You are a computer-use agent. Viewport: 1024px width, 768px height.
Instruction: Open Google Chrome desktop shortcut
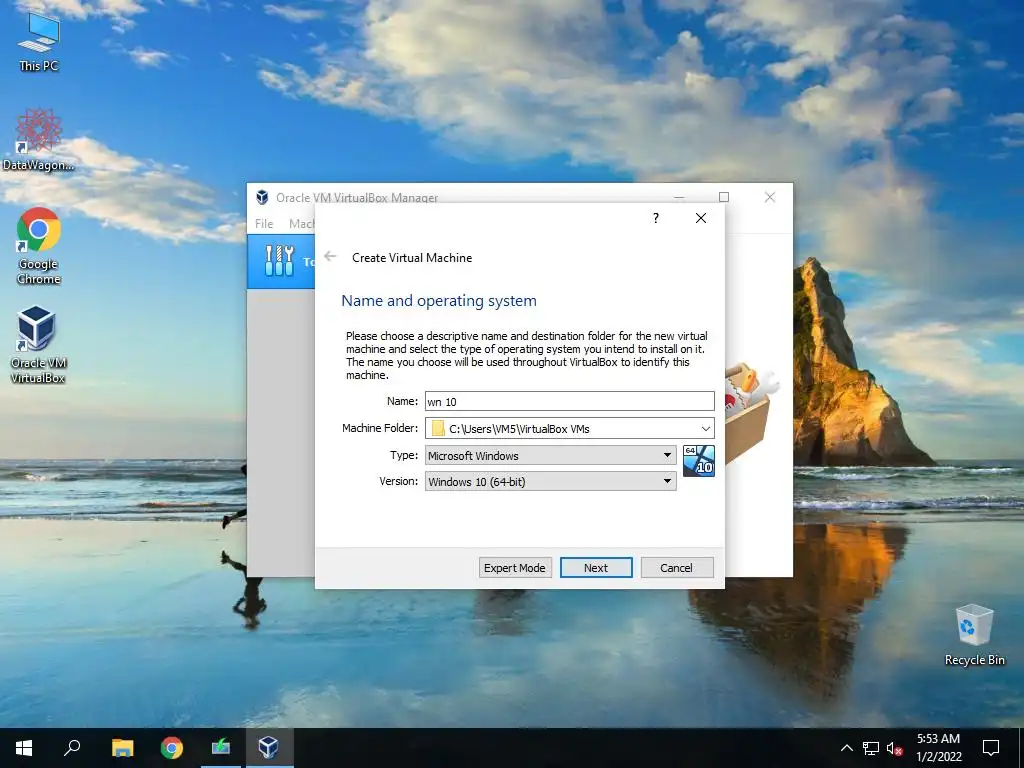coord(39,246)
